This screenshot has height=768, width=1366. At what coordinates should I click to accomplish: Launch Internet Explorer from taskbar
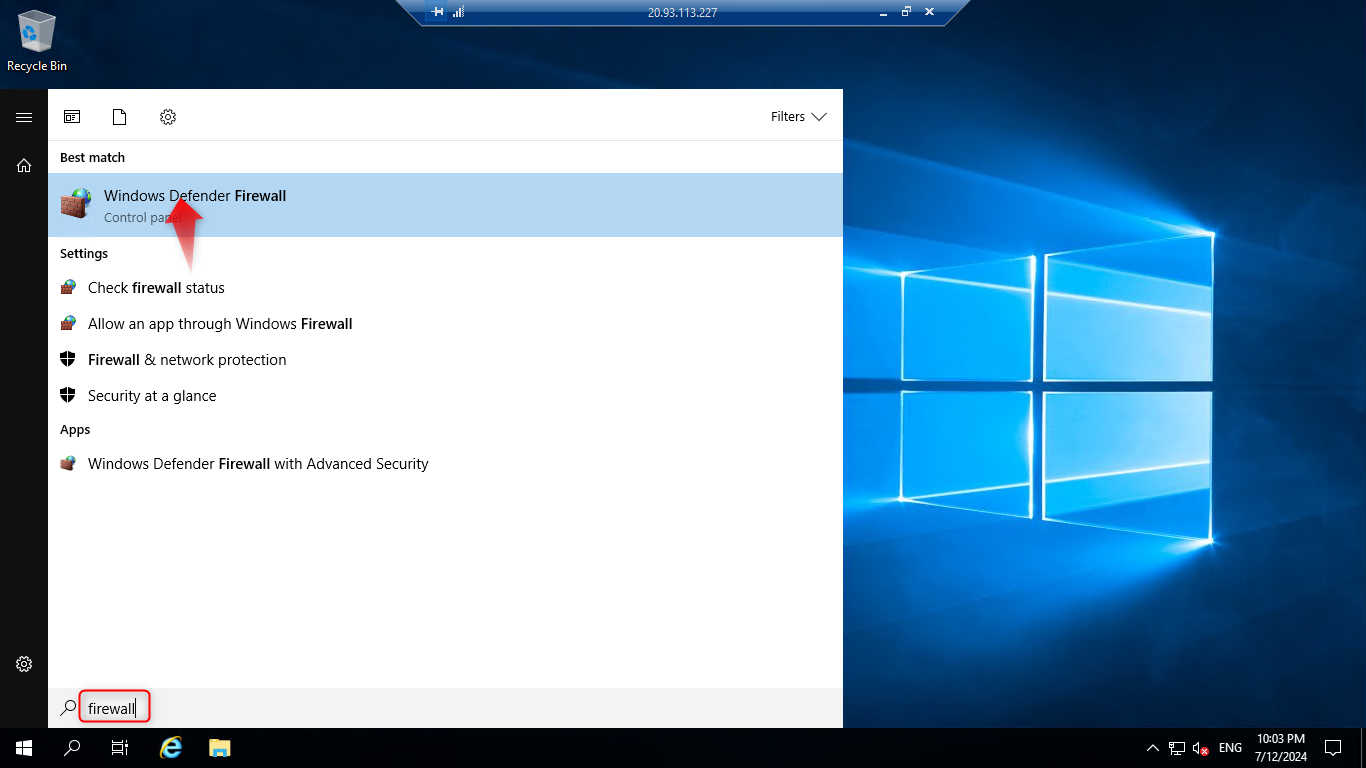[x=172, y=748]
